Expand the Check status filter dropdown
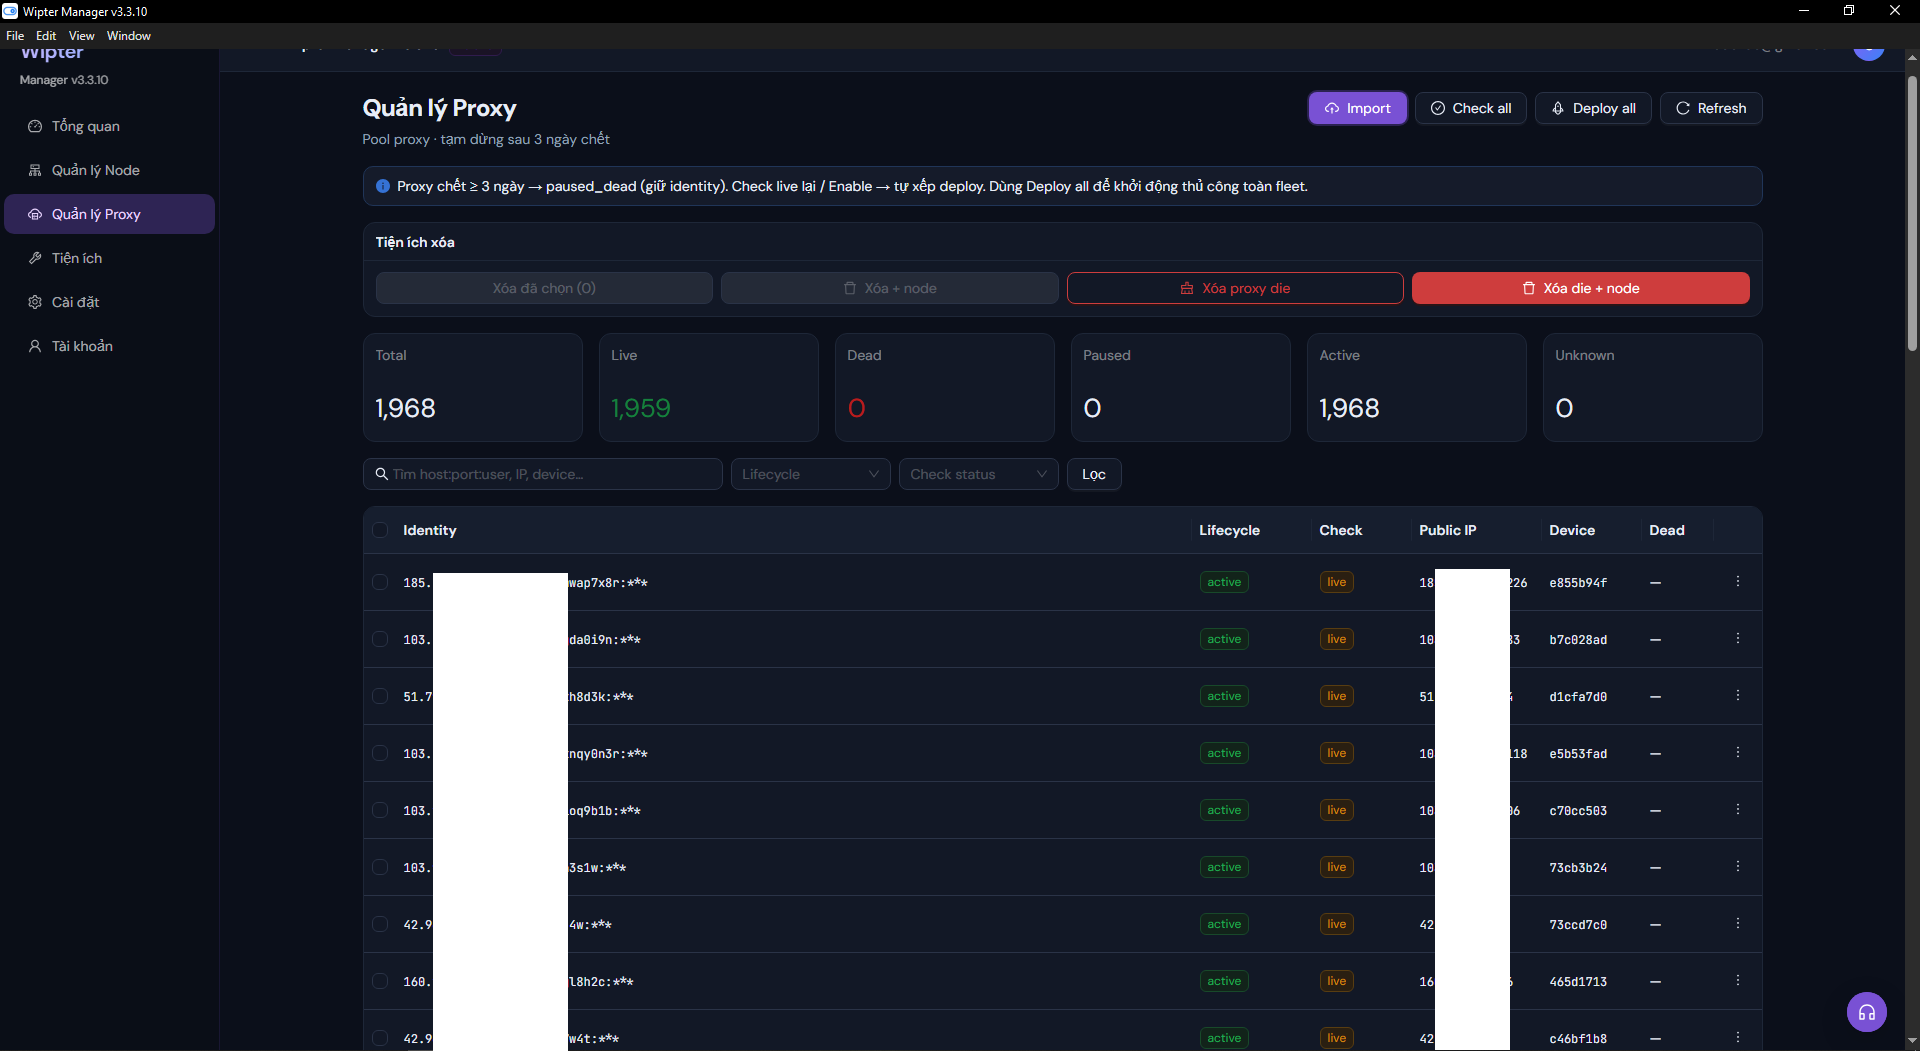The image size is (1920, 1051). click(978, 474)
